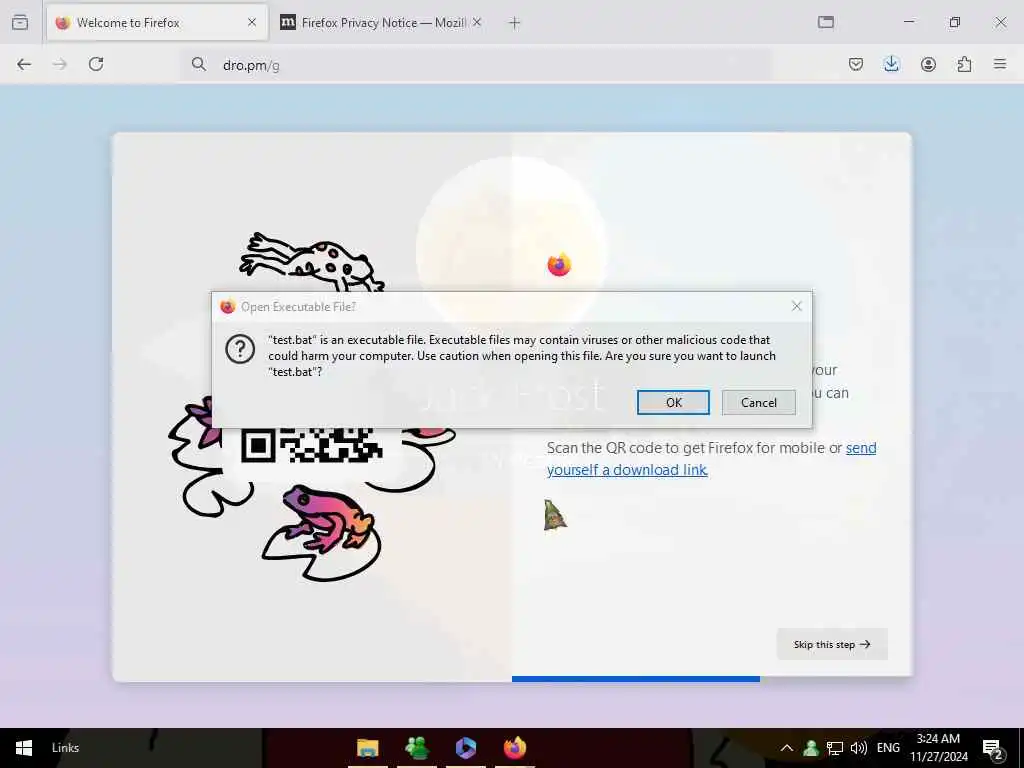Click the window layout icon in title bar
1024x768 pixels.
[x=825, y=22]
